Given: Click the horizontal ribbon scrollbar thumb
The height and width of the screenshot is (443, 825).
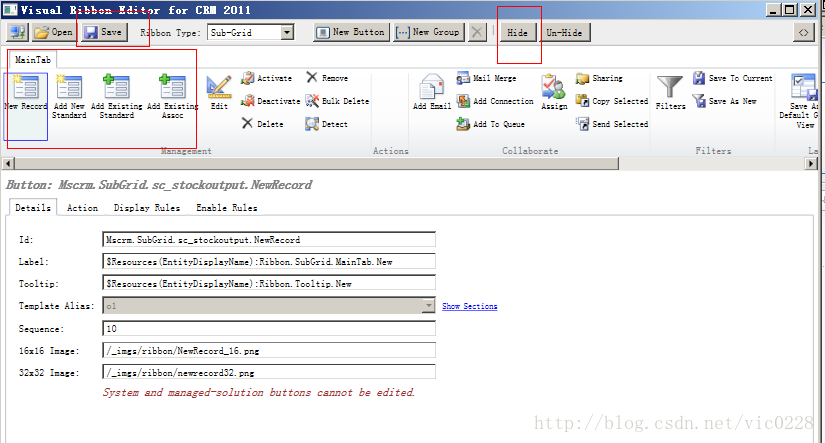Looking at the screenshot, I should 317,164.
